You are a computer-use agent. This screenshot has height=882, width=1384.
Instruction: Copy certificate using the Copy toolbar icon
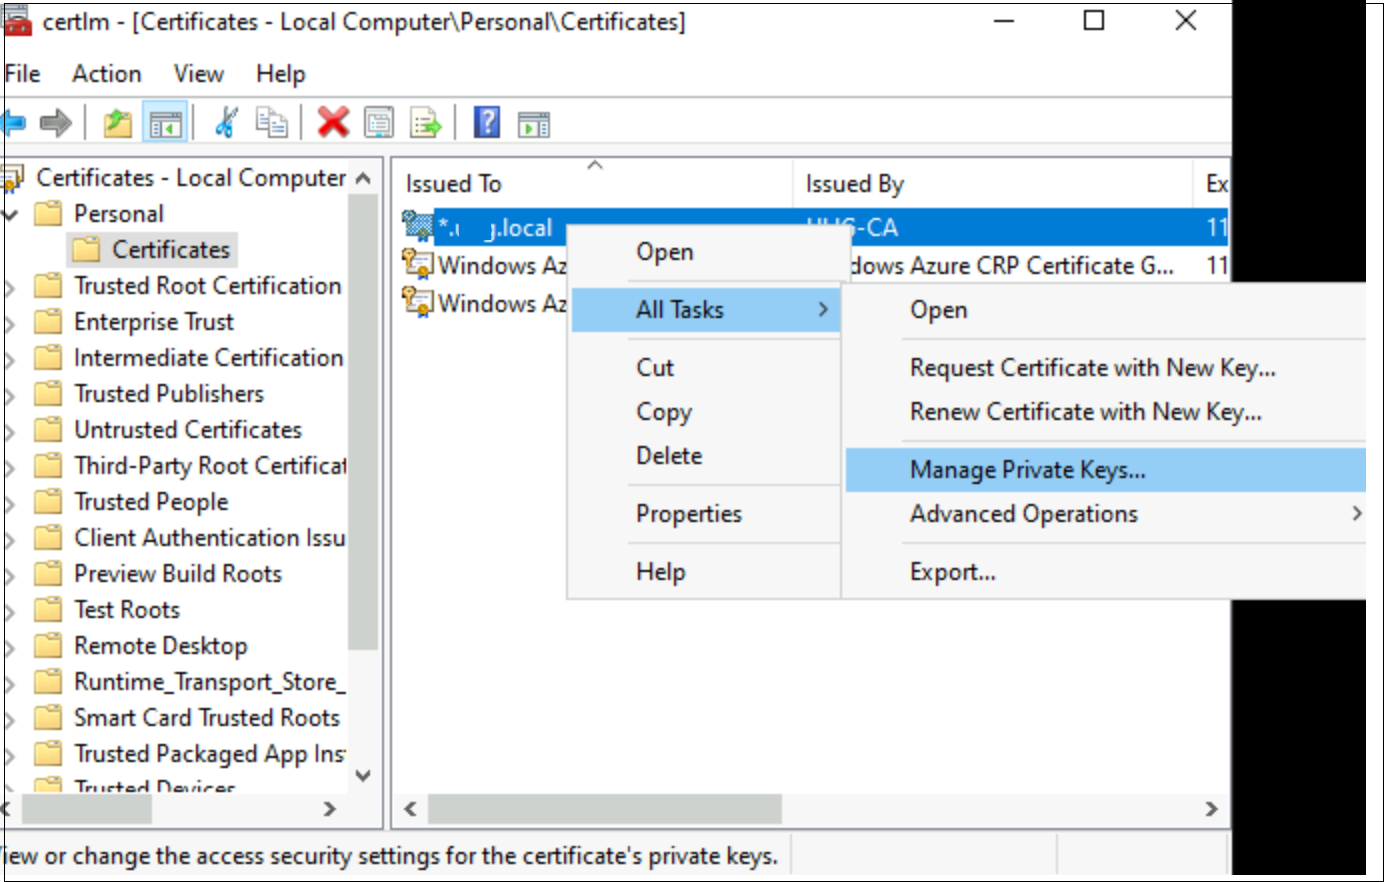point(272,123)
